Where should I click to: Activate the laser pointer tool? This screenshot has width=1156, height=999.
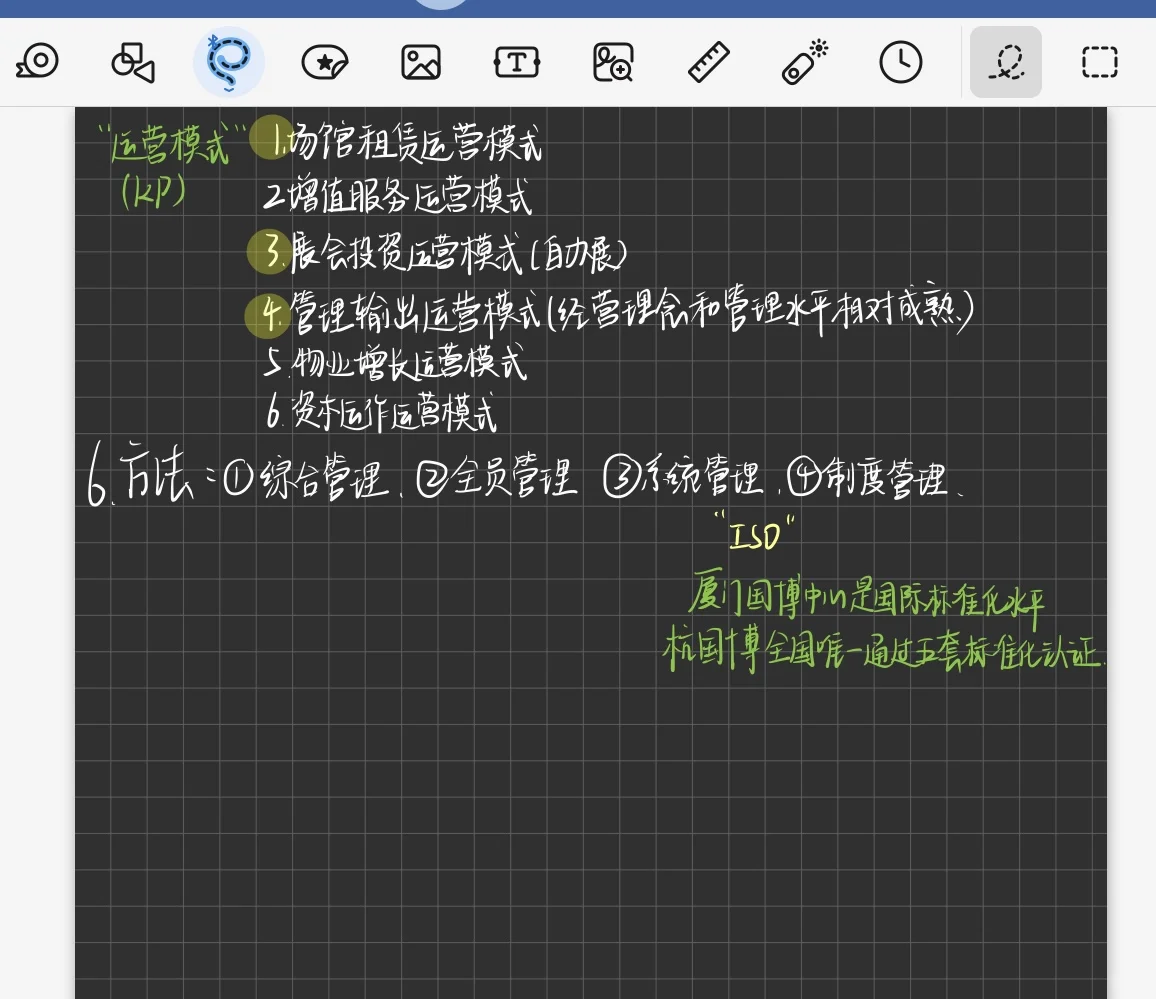point(803,62)
